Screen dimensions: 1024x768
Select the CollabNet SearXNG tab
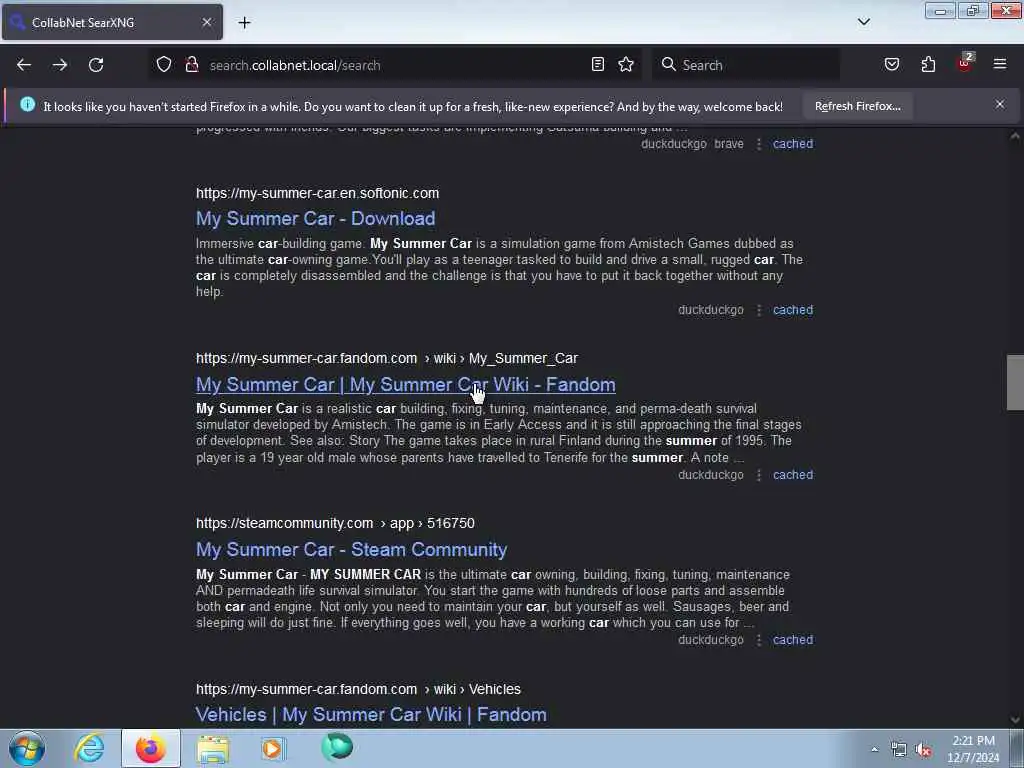click(x=112, y=22)
